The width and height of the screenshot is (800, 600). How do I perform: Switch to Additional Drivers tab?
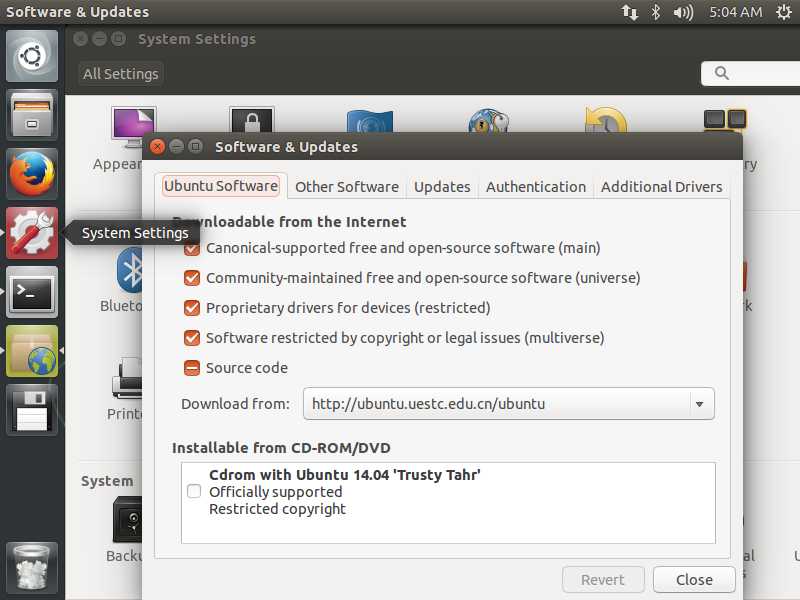coord(661,187)
